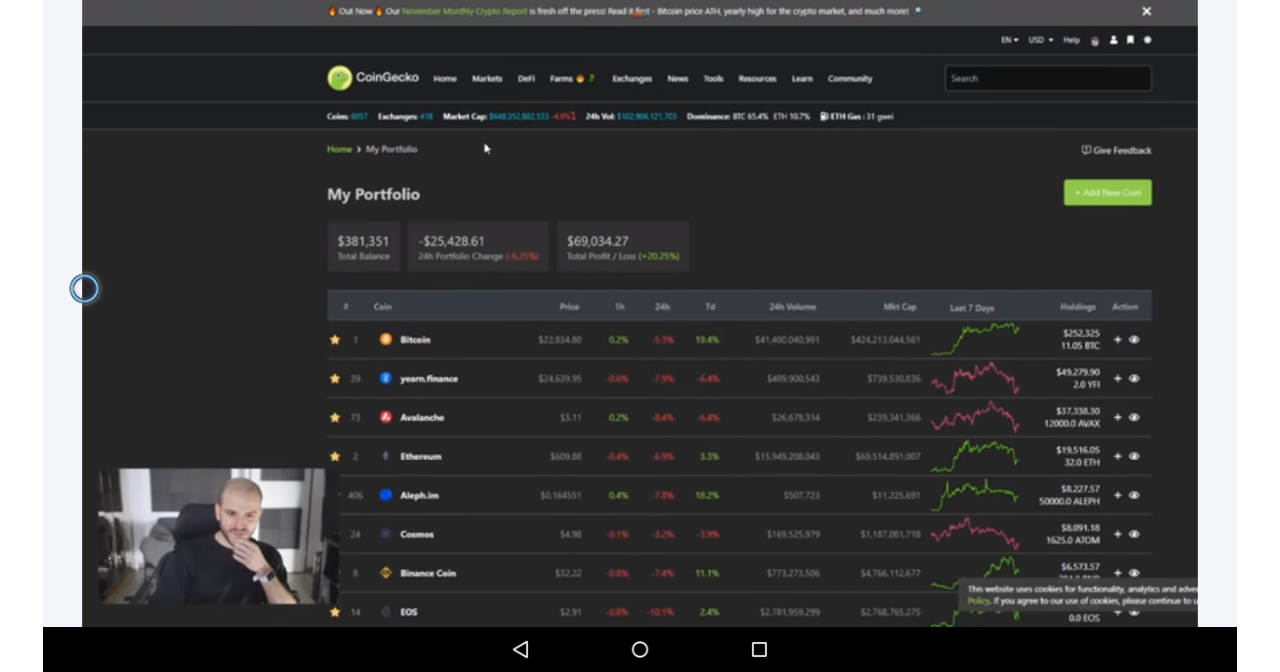Image resolution: width=1280 pixels, height=672 pixels.
Task: Unfavorite Ethereum with its star icon
Action: [334, 457]
